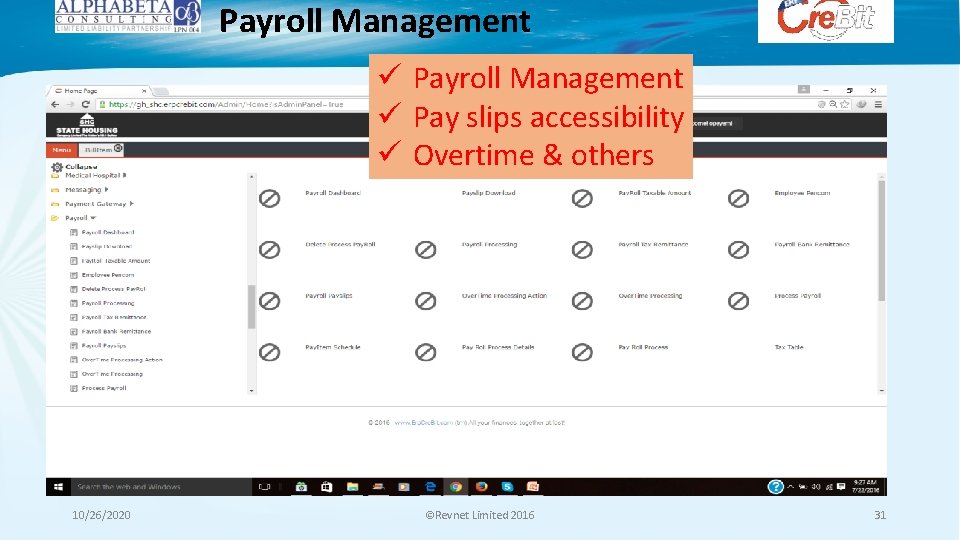The width and height of the screenshot is (960, 540).
Task: Click the Payroll Dashboard icon in the main panel
Action: pyautogui.click(x=269, y=198)
